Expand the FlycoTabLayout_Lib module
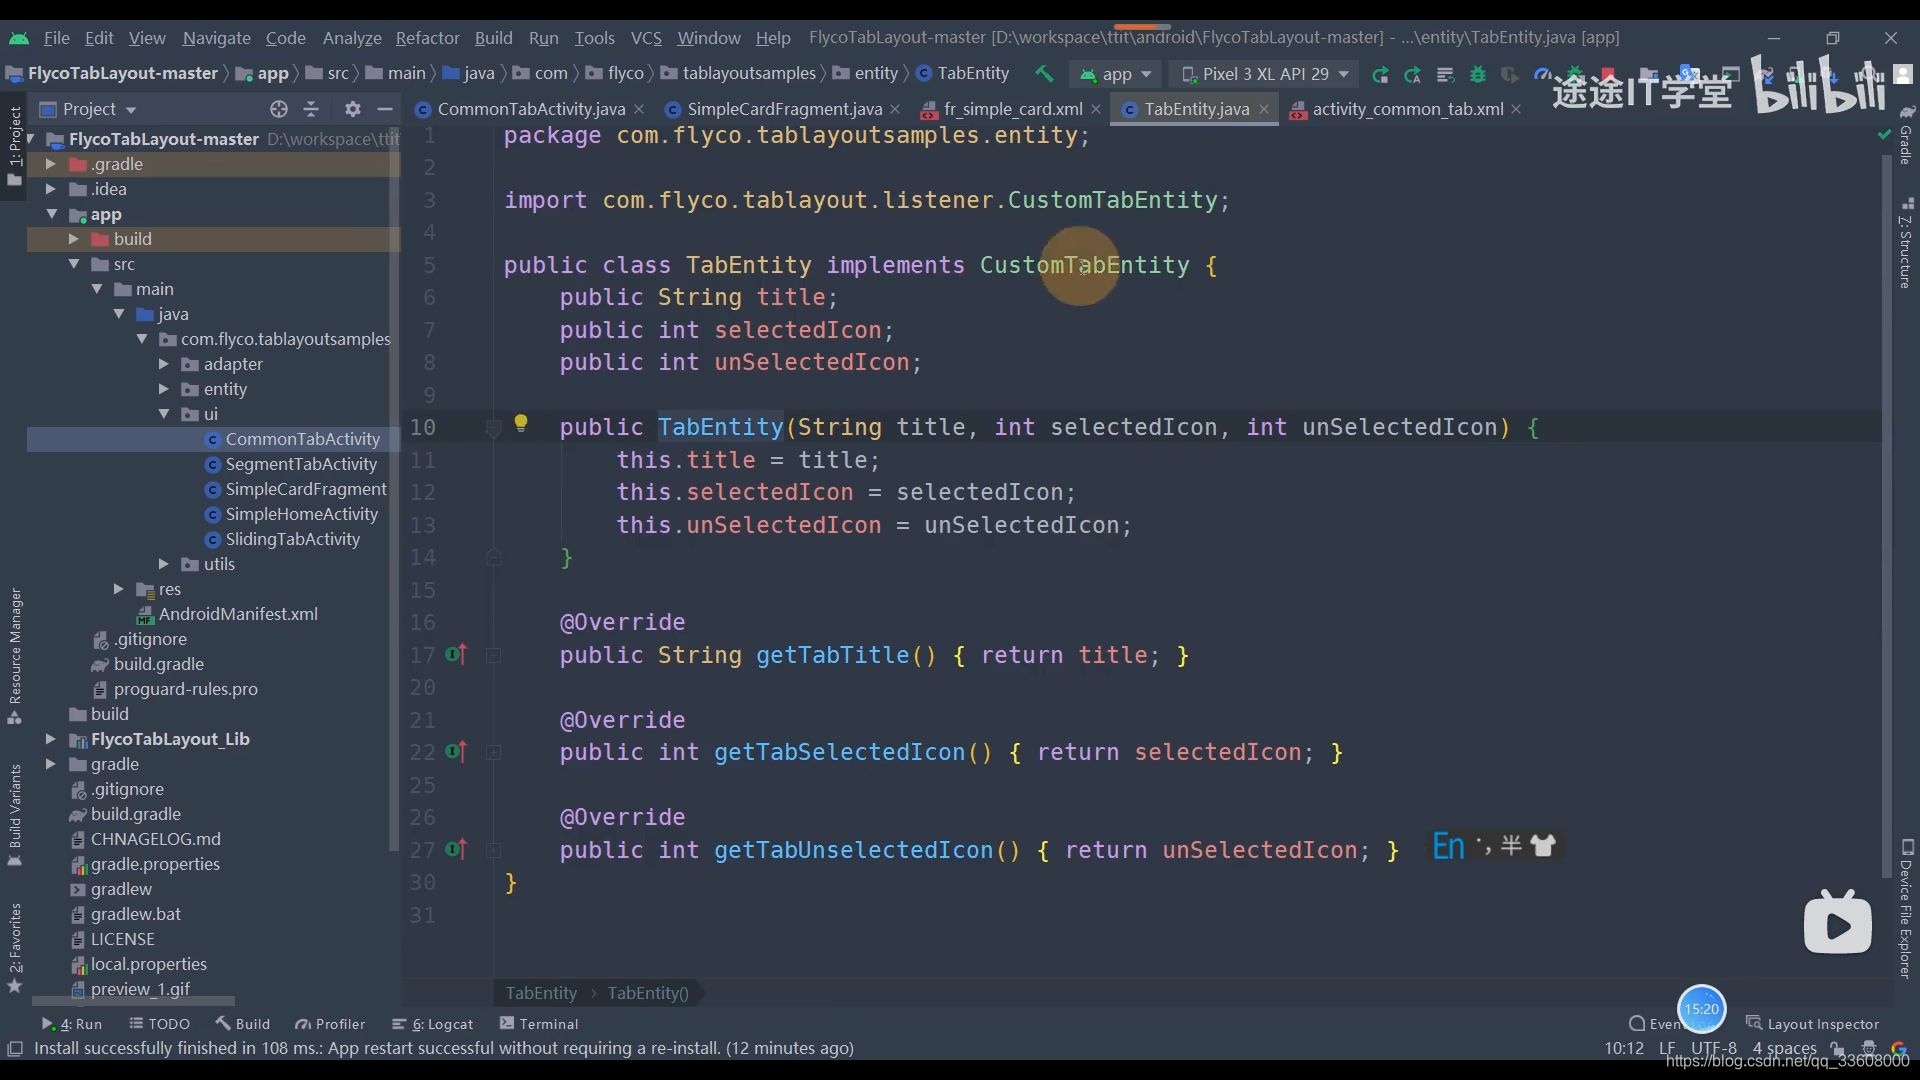Image resolution: width=1920 pixels, height=1080 pixels. point(50,739)
